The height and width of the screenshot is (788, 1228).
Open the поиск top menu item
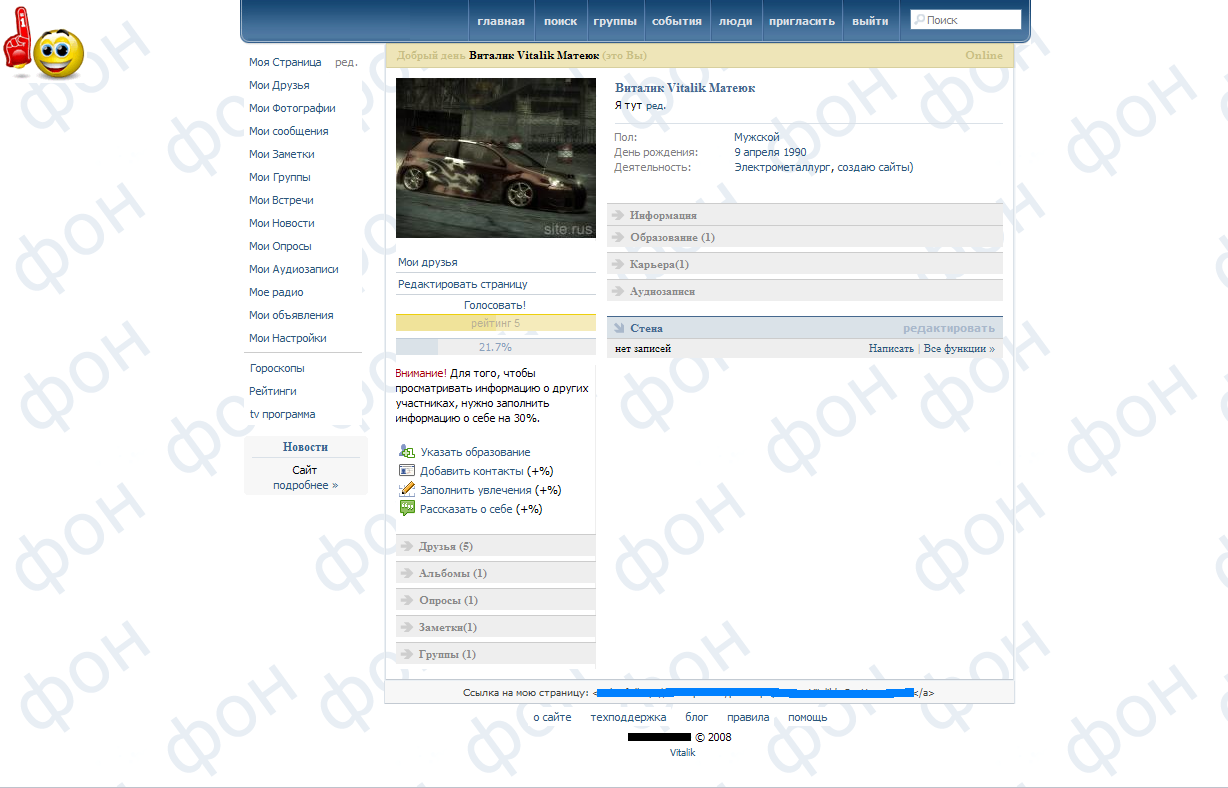[x=561, y=21]
